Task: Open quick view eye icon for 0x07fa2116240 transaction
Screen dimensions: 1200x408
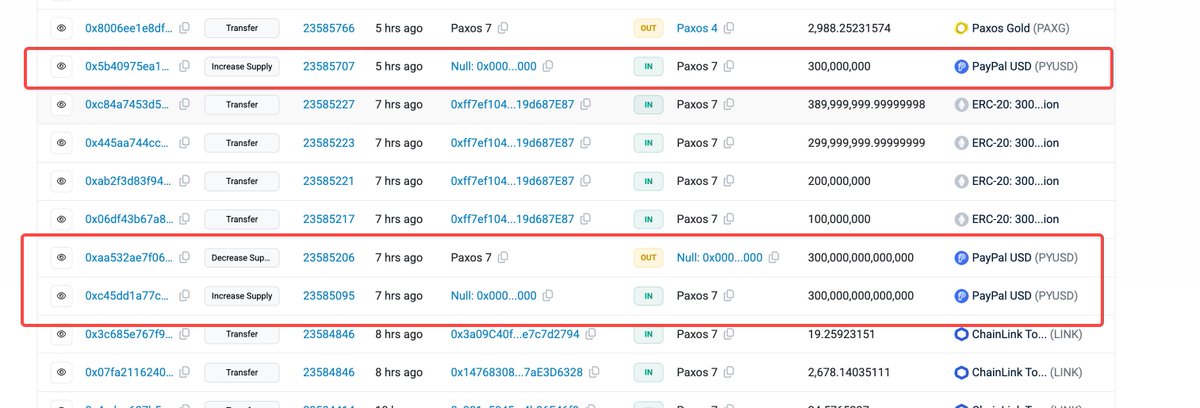Action: [x=61, y=372]
